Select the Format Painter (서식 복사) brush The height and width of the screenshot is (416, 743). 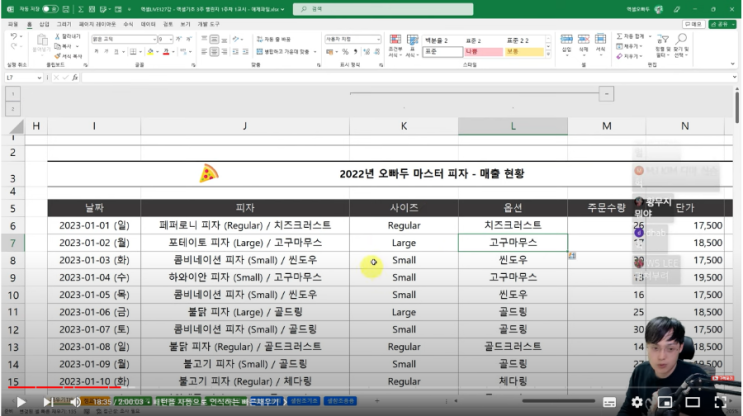pyautogui.click(x=57, y=55)
